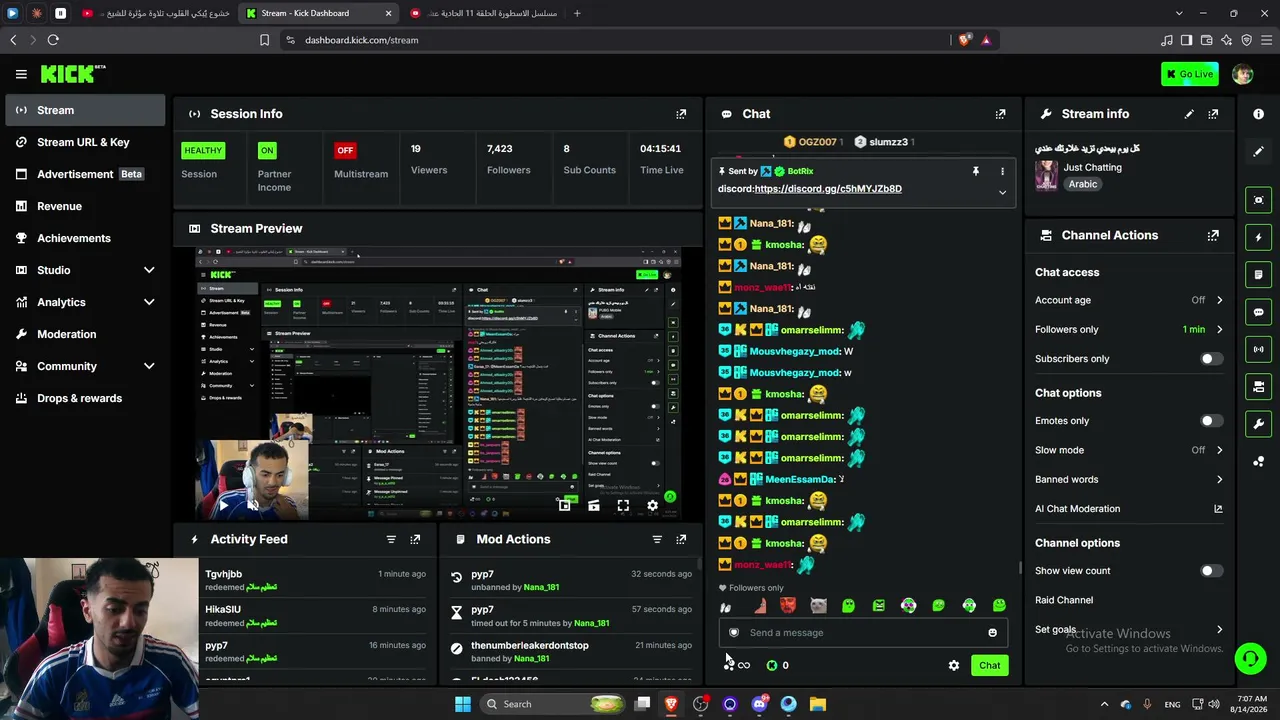
Task: Click the Send a message field
Action: tap(862, 632)
